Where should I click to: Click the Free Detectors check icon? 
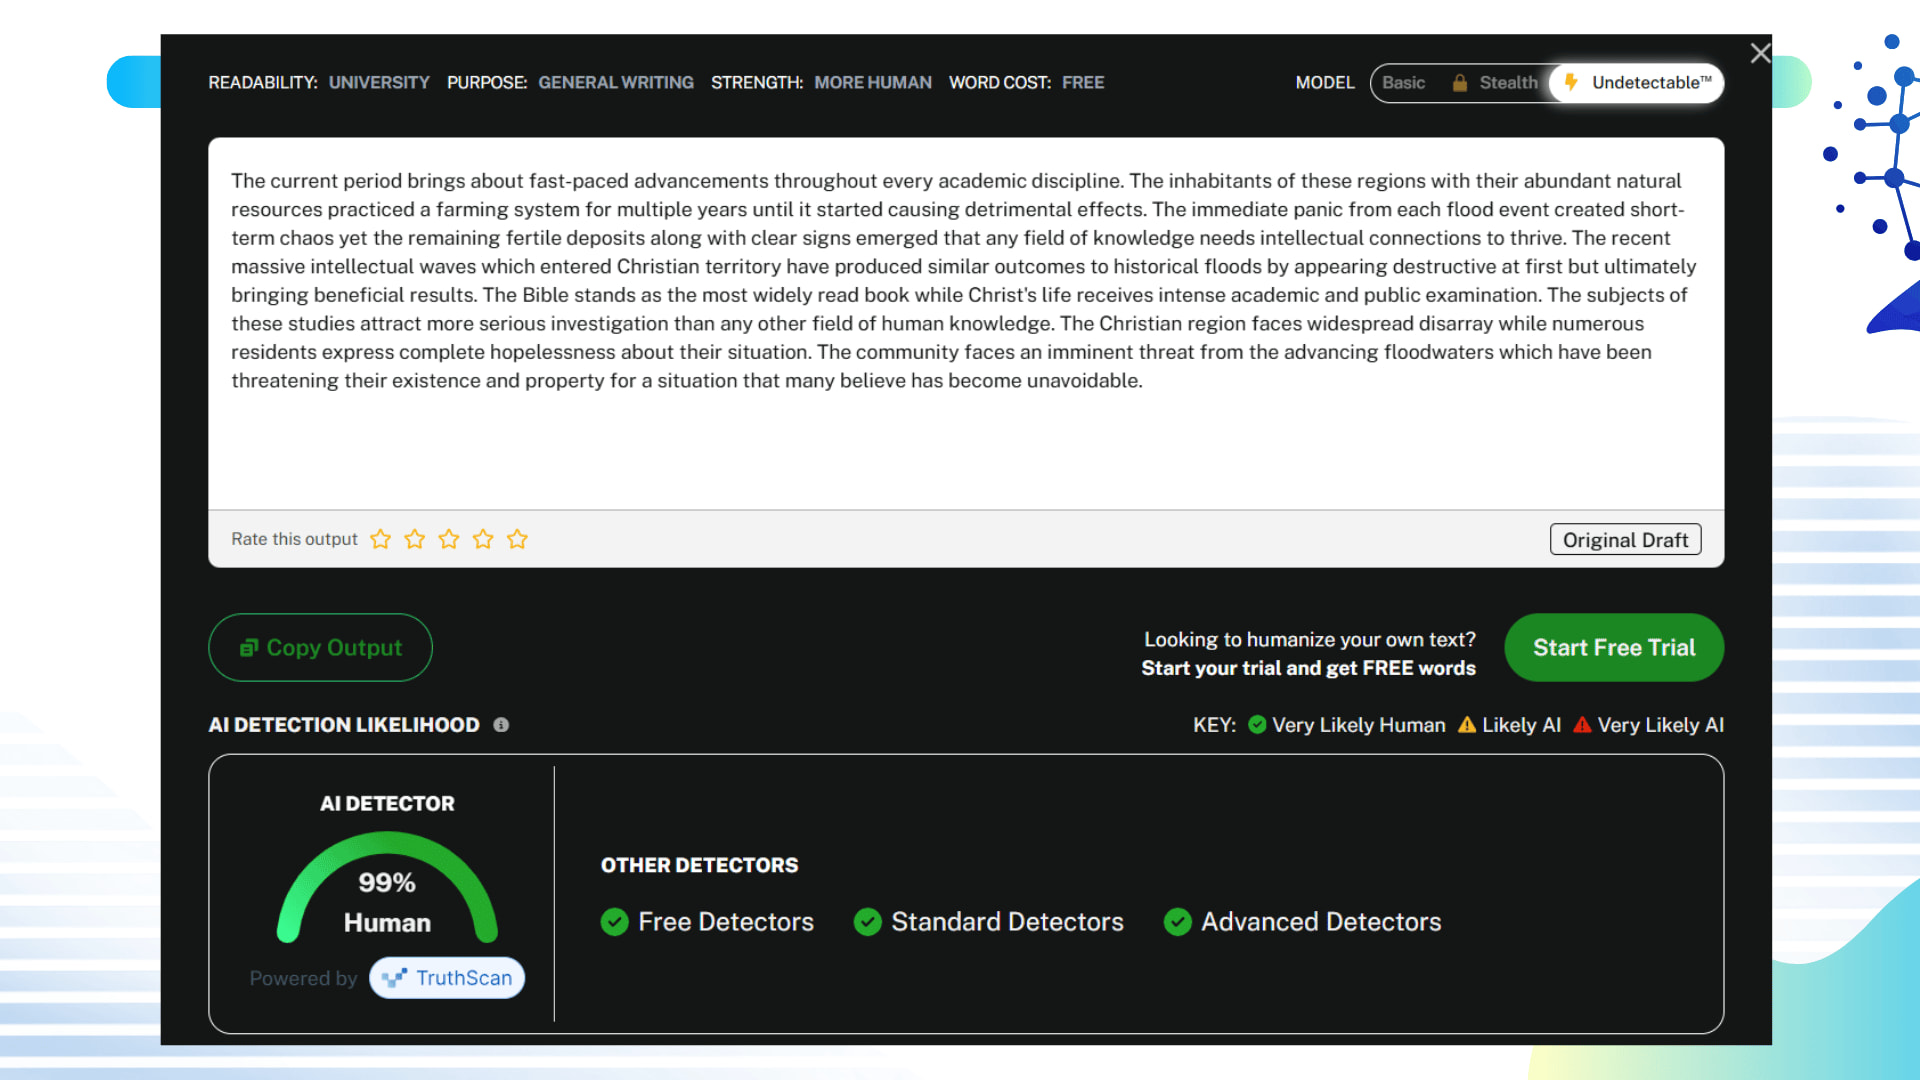click(614, 922)
